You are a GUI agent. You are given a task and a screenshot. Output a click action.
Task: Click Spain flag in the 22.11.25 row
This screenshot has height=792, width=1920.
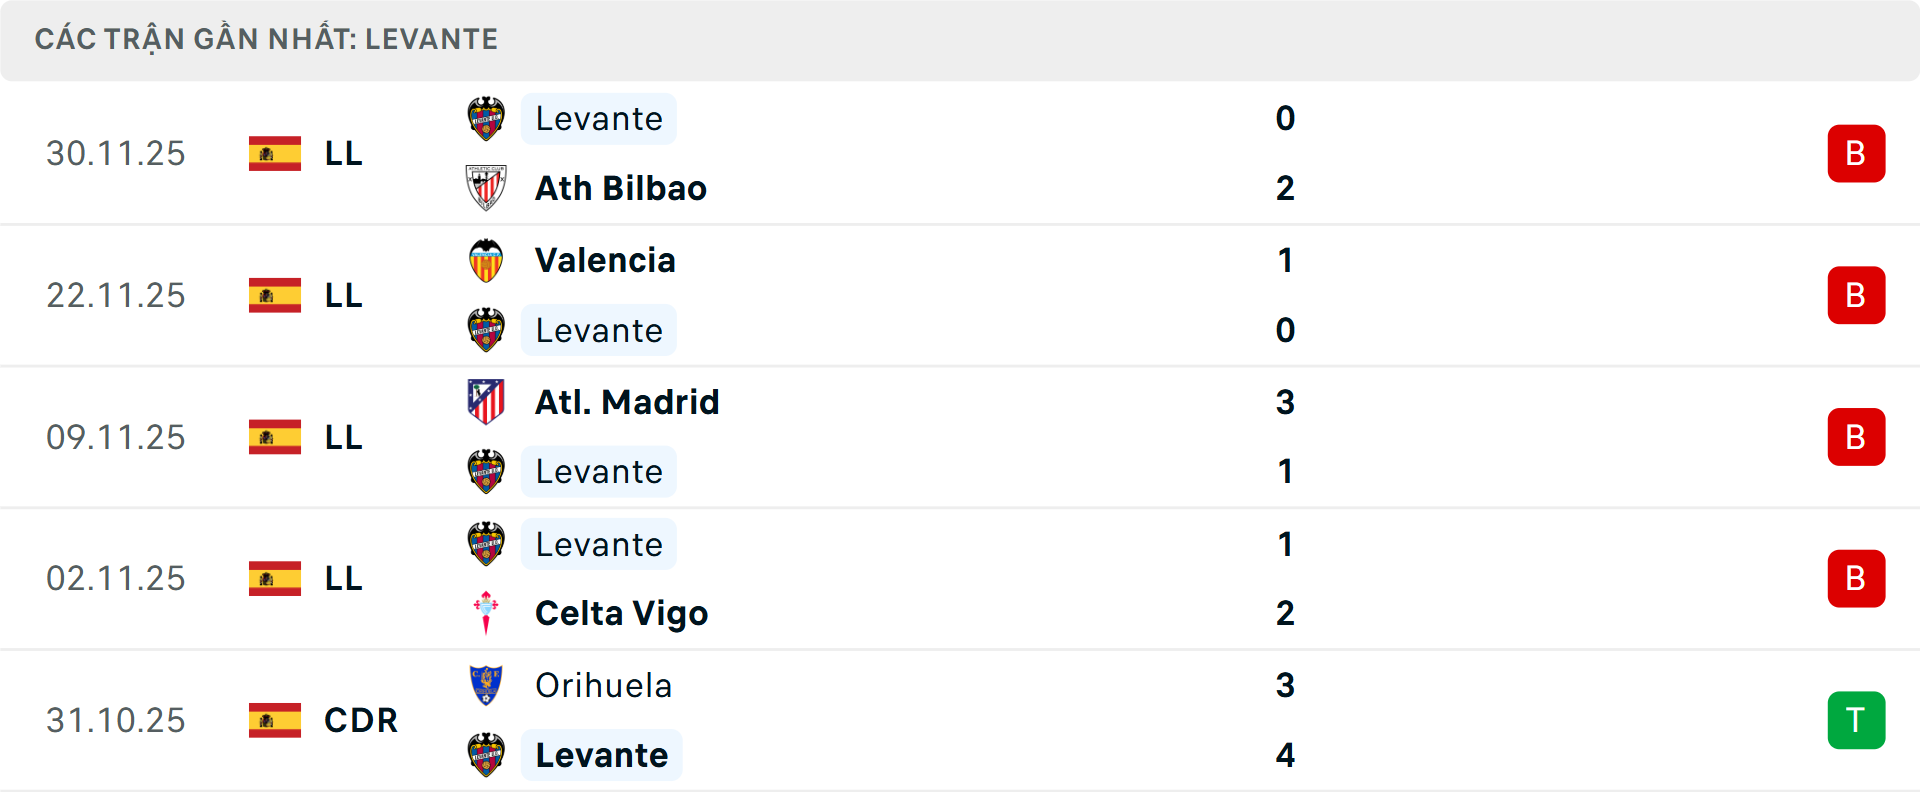(x=275, y=295)
